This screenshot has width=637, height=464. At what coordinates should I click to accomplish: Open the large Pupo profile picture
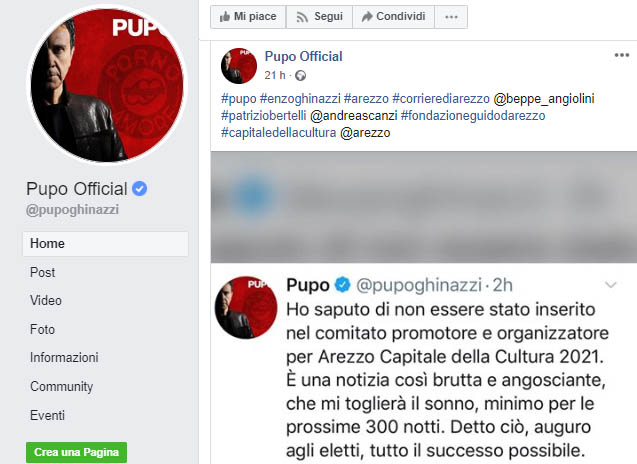(x=107, y=85)
